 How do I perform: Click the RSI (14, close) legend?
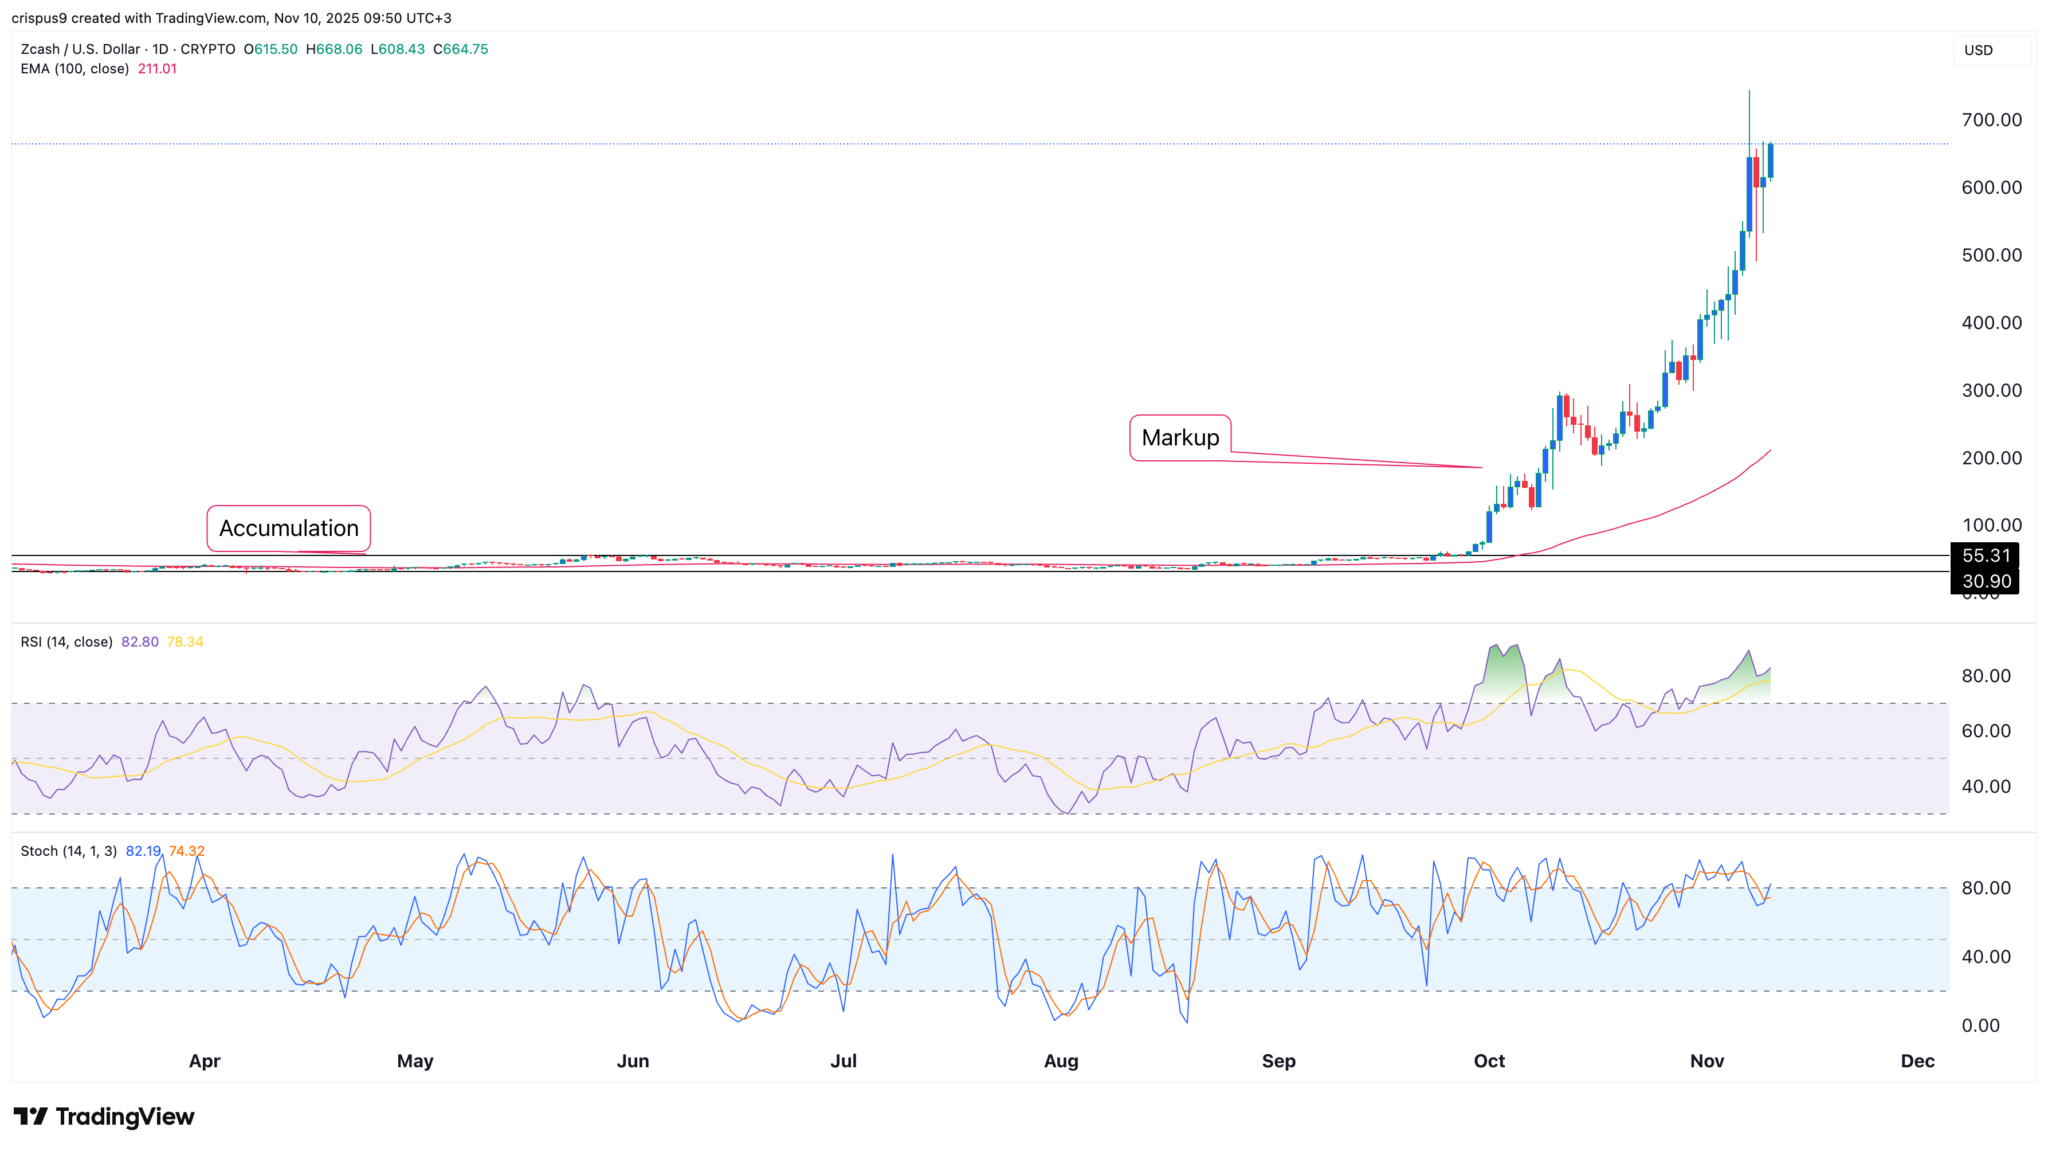click(x=66, y=642)
